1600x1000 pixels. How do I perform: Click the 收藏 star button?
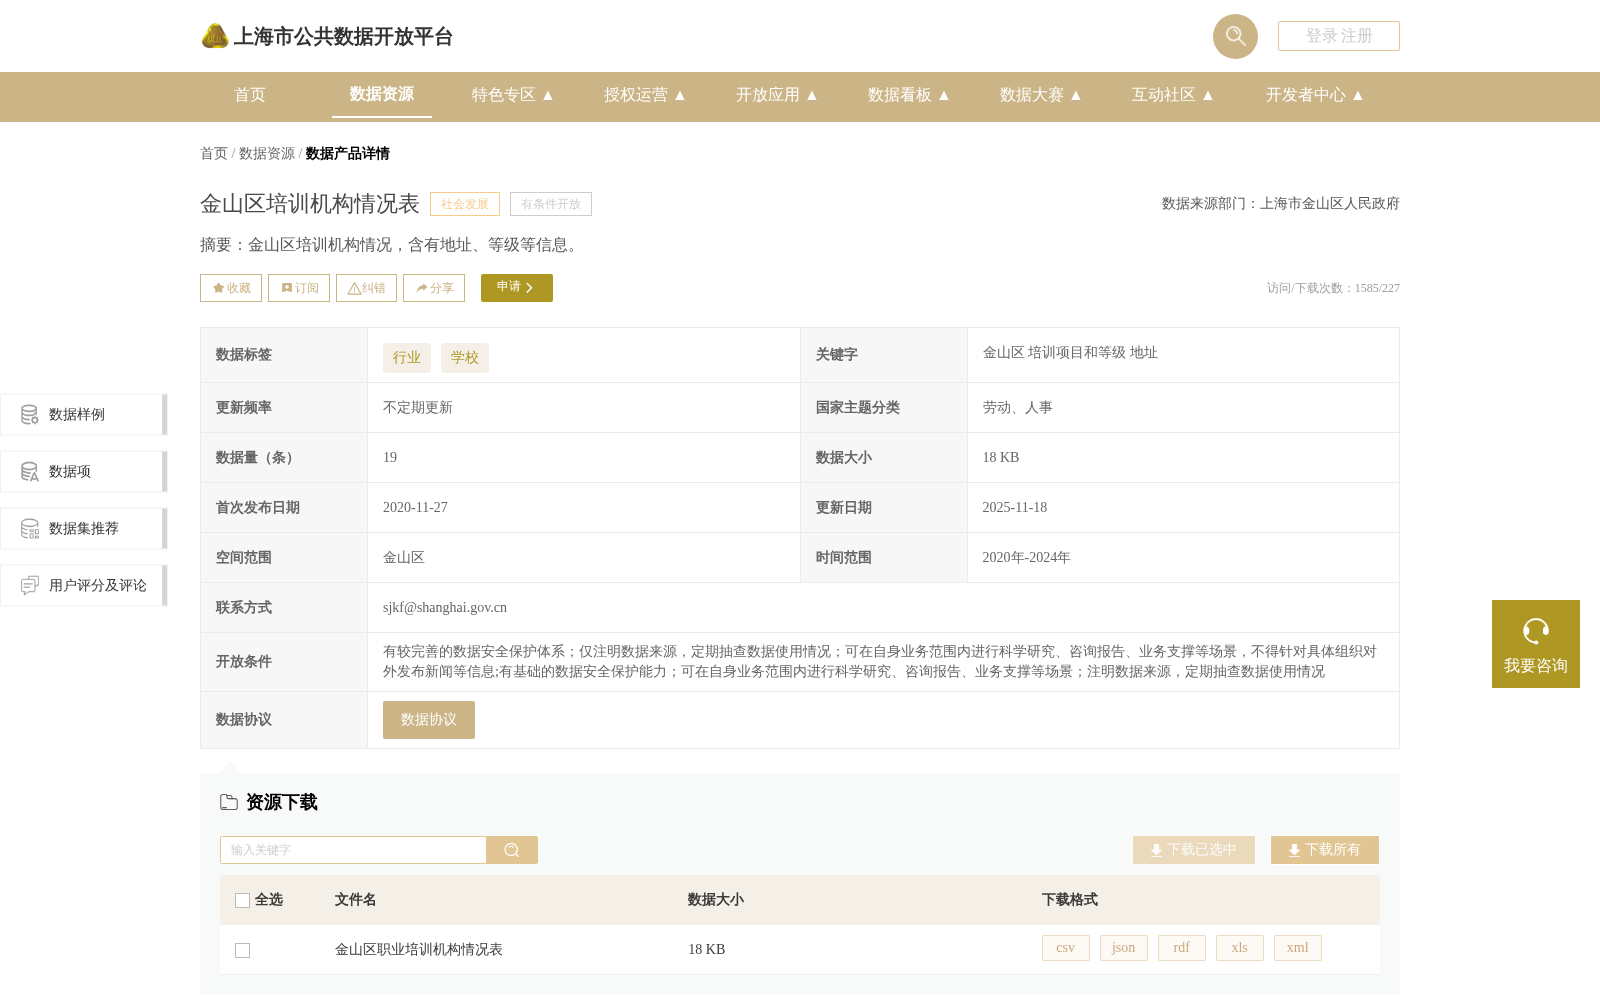(231, 288)
